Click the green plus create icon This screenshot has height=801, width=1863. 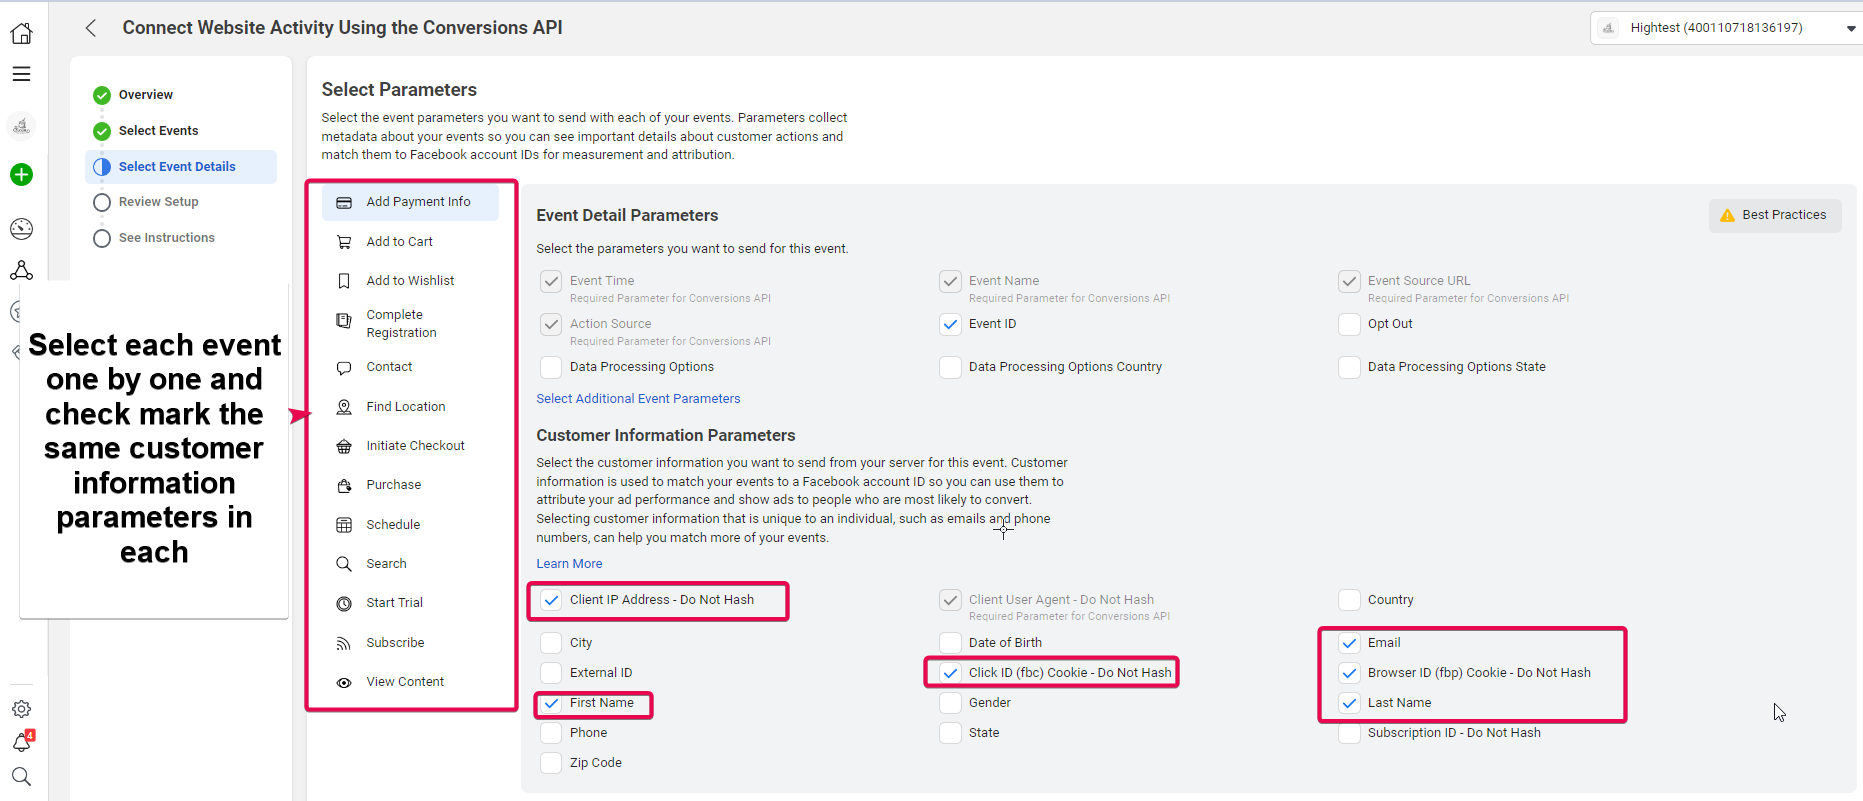[21, 175]
